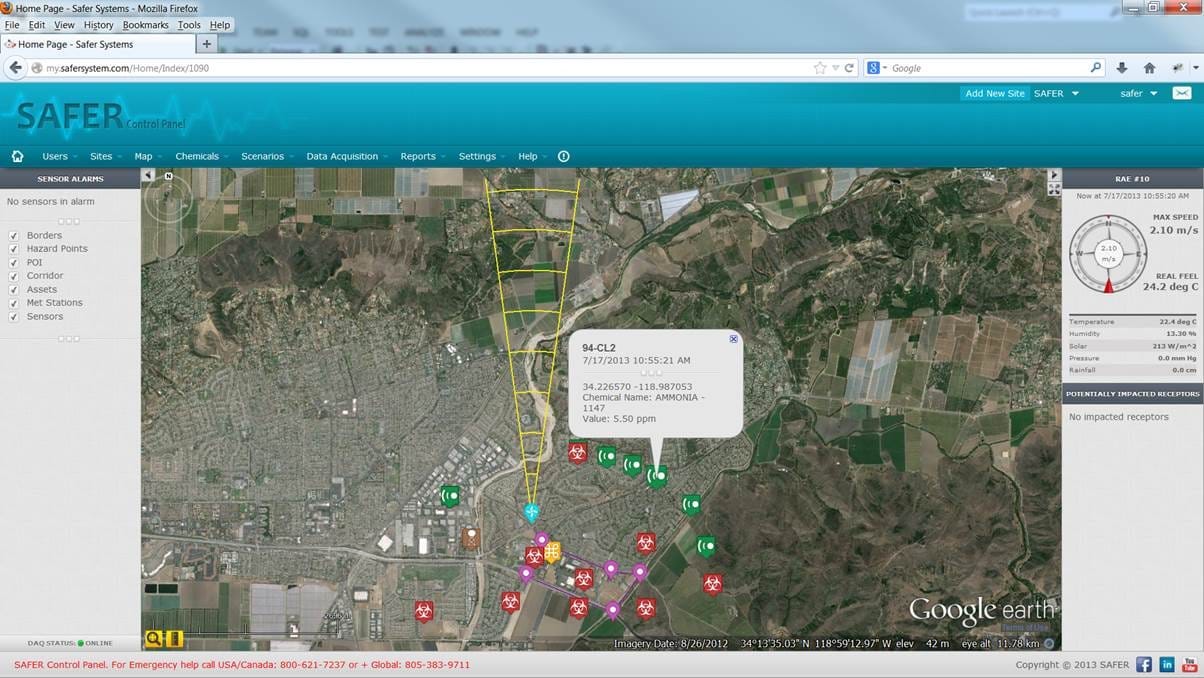Toggle full-screen map view icon
The height and width of the screenshot is (678, 1204).
point(1053,189)
